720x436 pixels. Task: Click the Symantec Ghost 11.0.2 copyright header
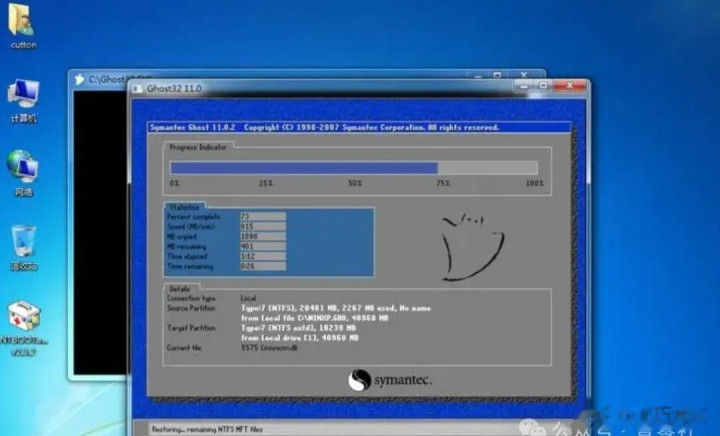(x=324, y=128)
